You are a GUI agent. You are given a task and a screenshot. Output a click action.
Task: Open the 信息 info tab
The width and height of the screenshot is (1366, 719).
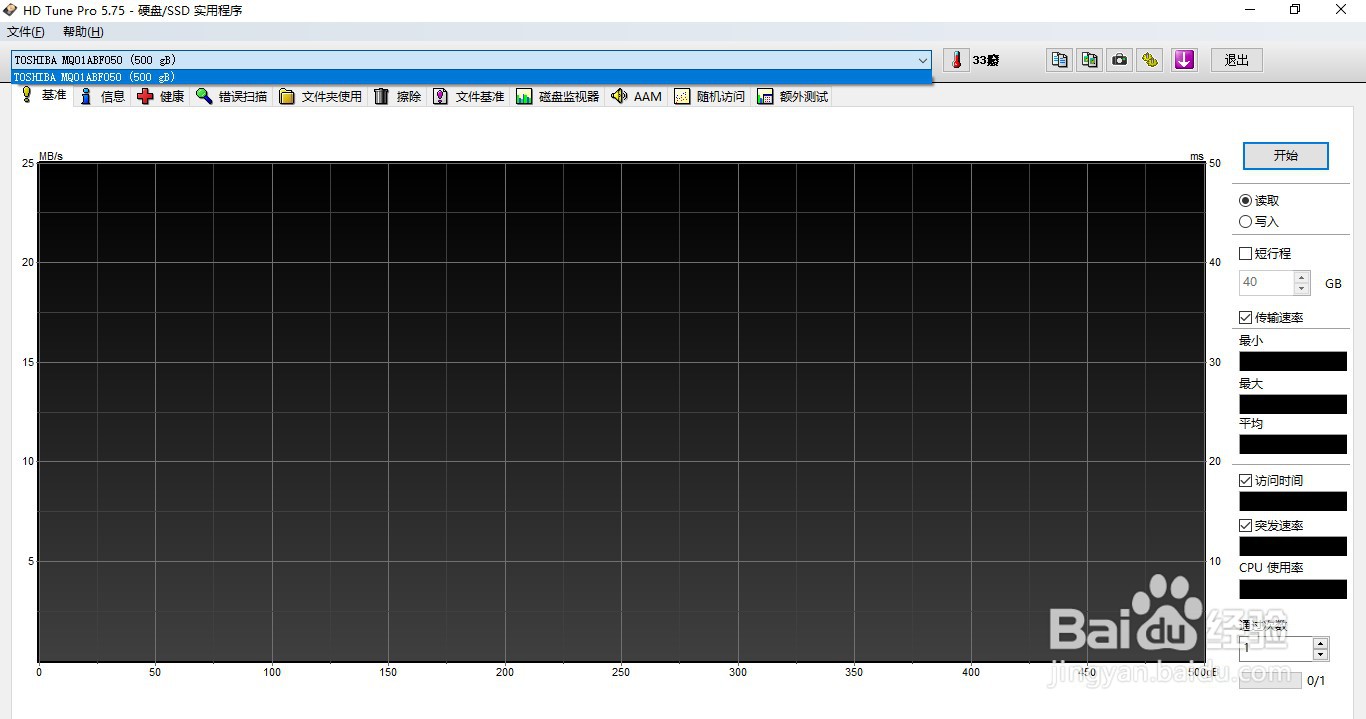[103, 97]
